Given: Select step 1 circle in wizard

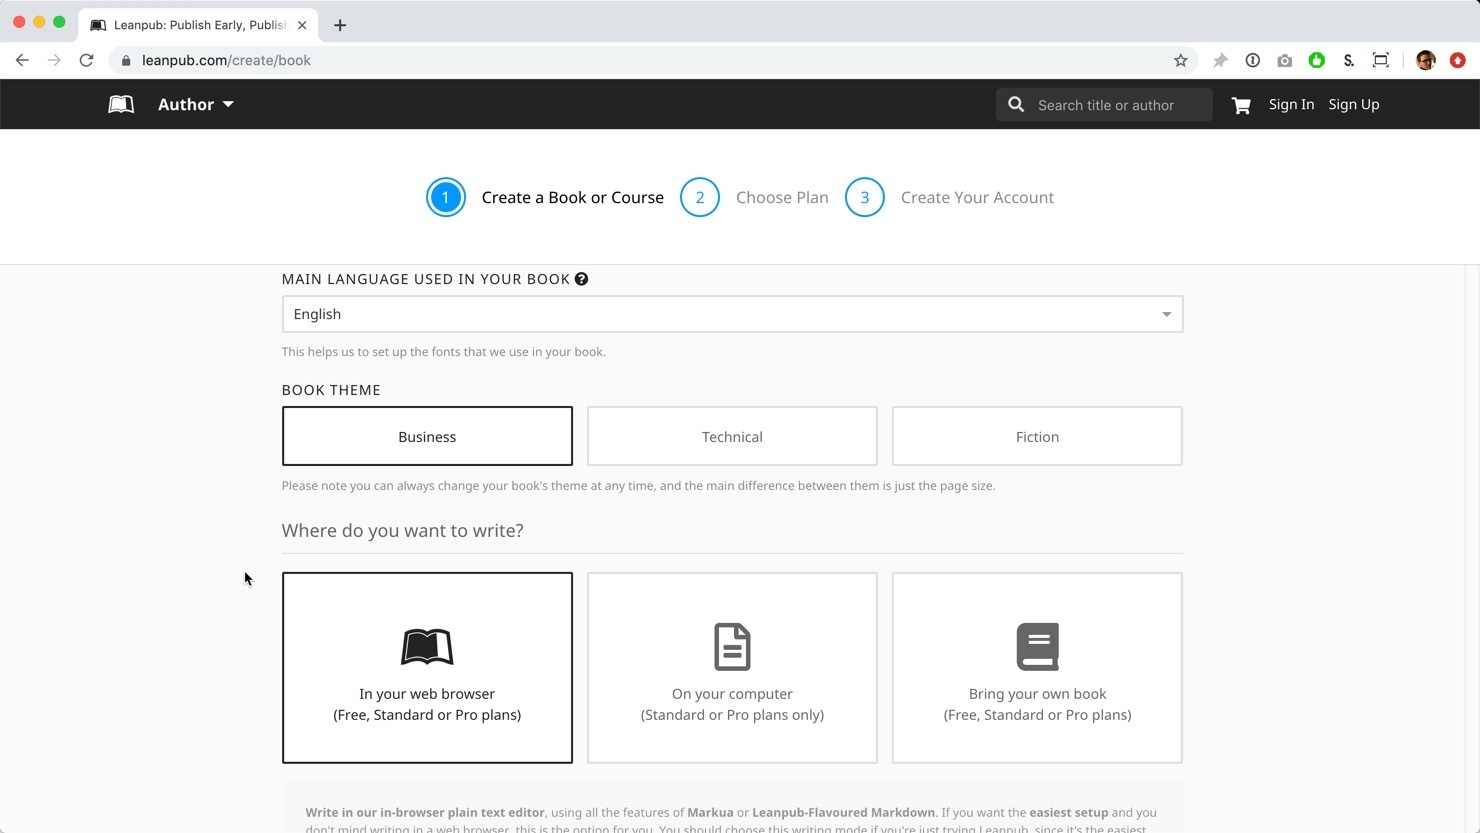Looking at the screenshot, I should pos(446,197).
